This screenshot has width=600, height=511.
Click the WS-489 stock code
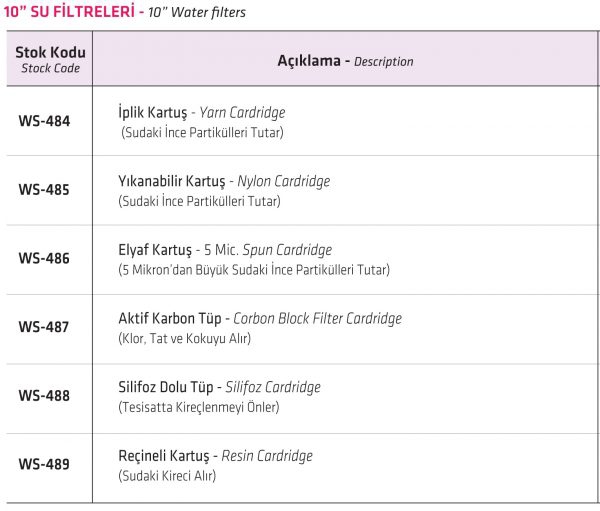click(x=44, y=464)
